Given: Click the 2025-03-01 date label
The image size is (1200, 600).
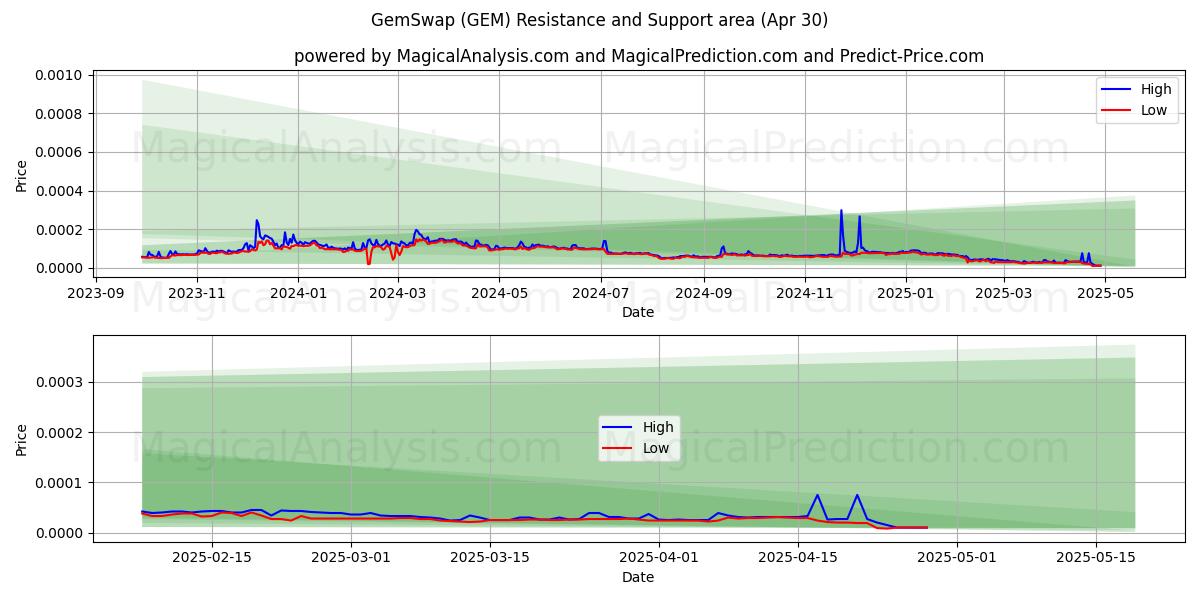Looking at the screenshot, I should [x=352, y=558].
